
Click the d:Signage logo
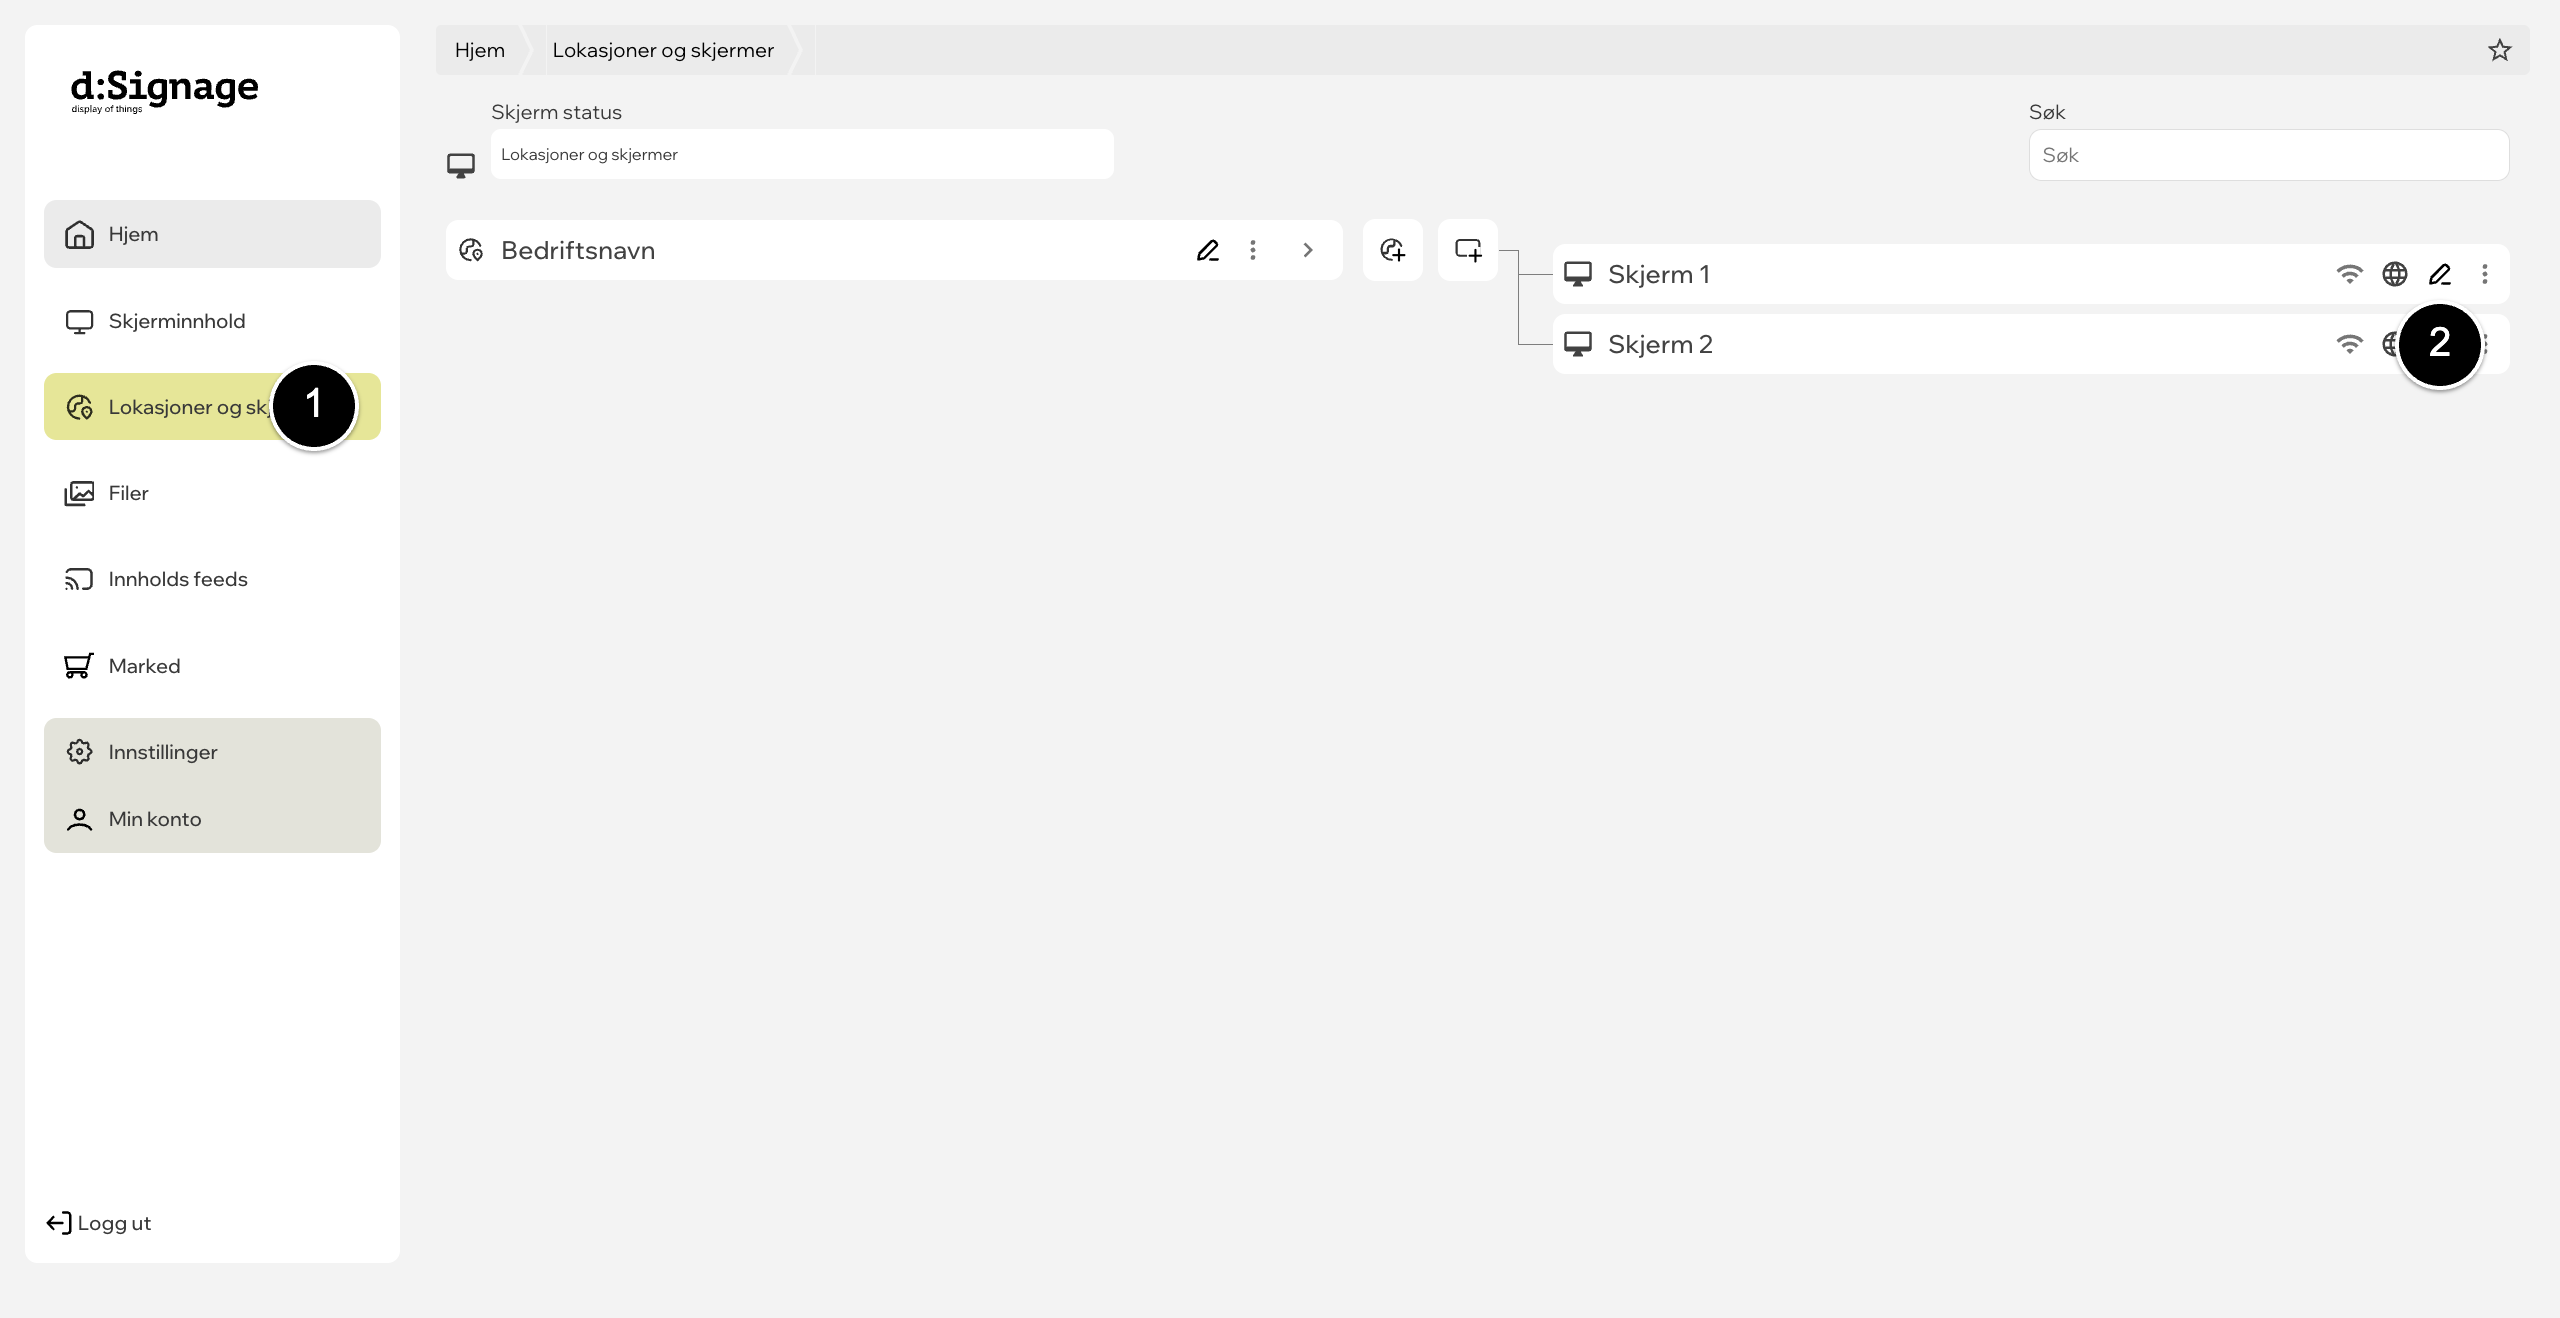click(x=164, y=90)
